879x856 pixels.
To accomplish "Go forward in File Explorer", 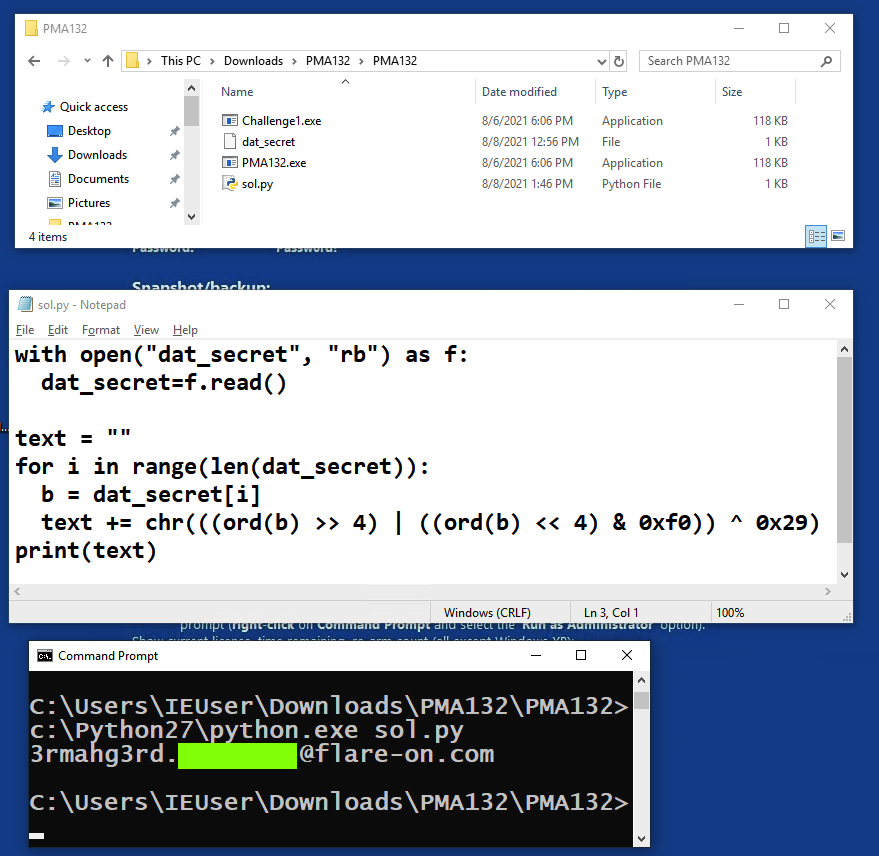I will point(64,61).
